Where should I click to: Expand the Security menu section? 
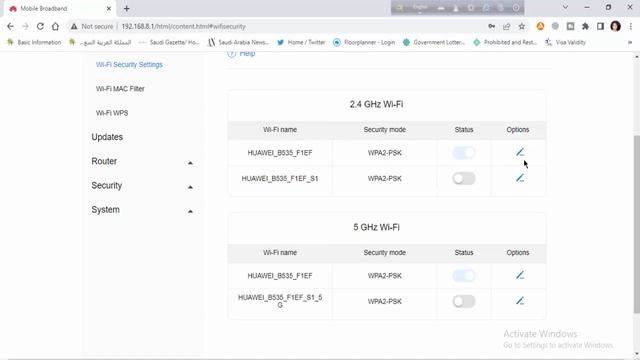(142, 186)
